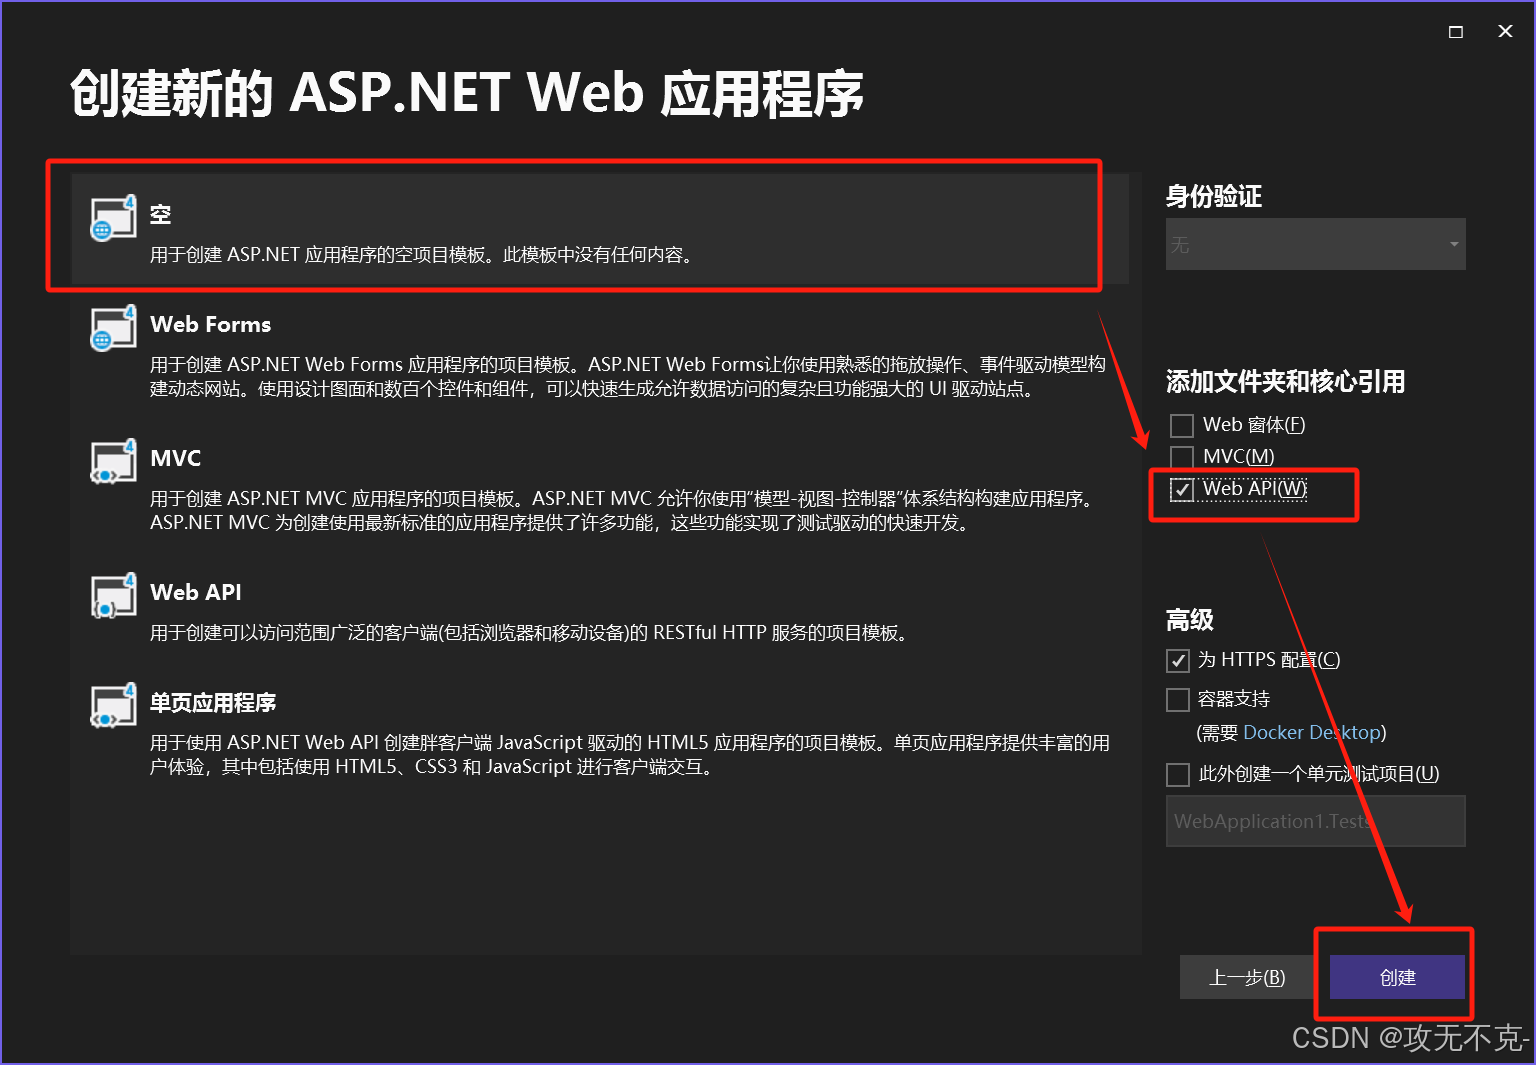Enable the 容器支持 checkbox
Image resolution: width=1536 pixels, height=1065 pixels.
tap(1178, 699)
